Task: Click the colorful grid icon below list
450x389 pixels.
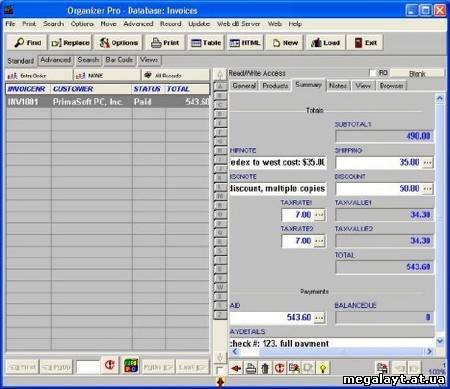Action: (x=131, y=366)
